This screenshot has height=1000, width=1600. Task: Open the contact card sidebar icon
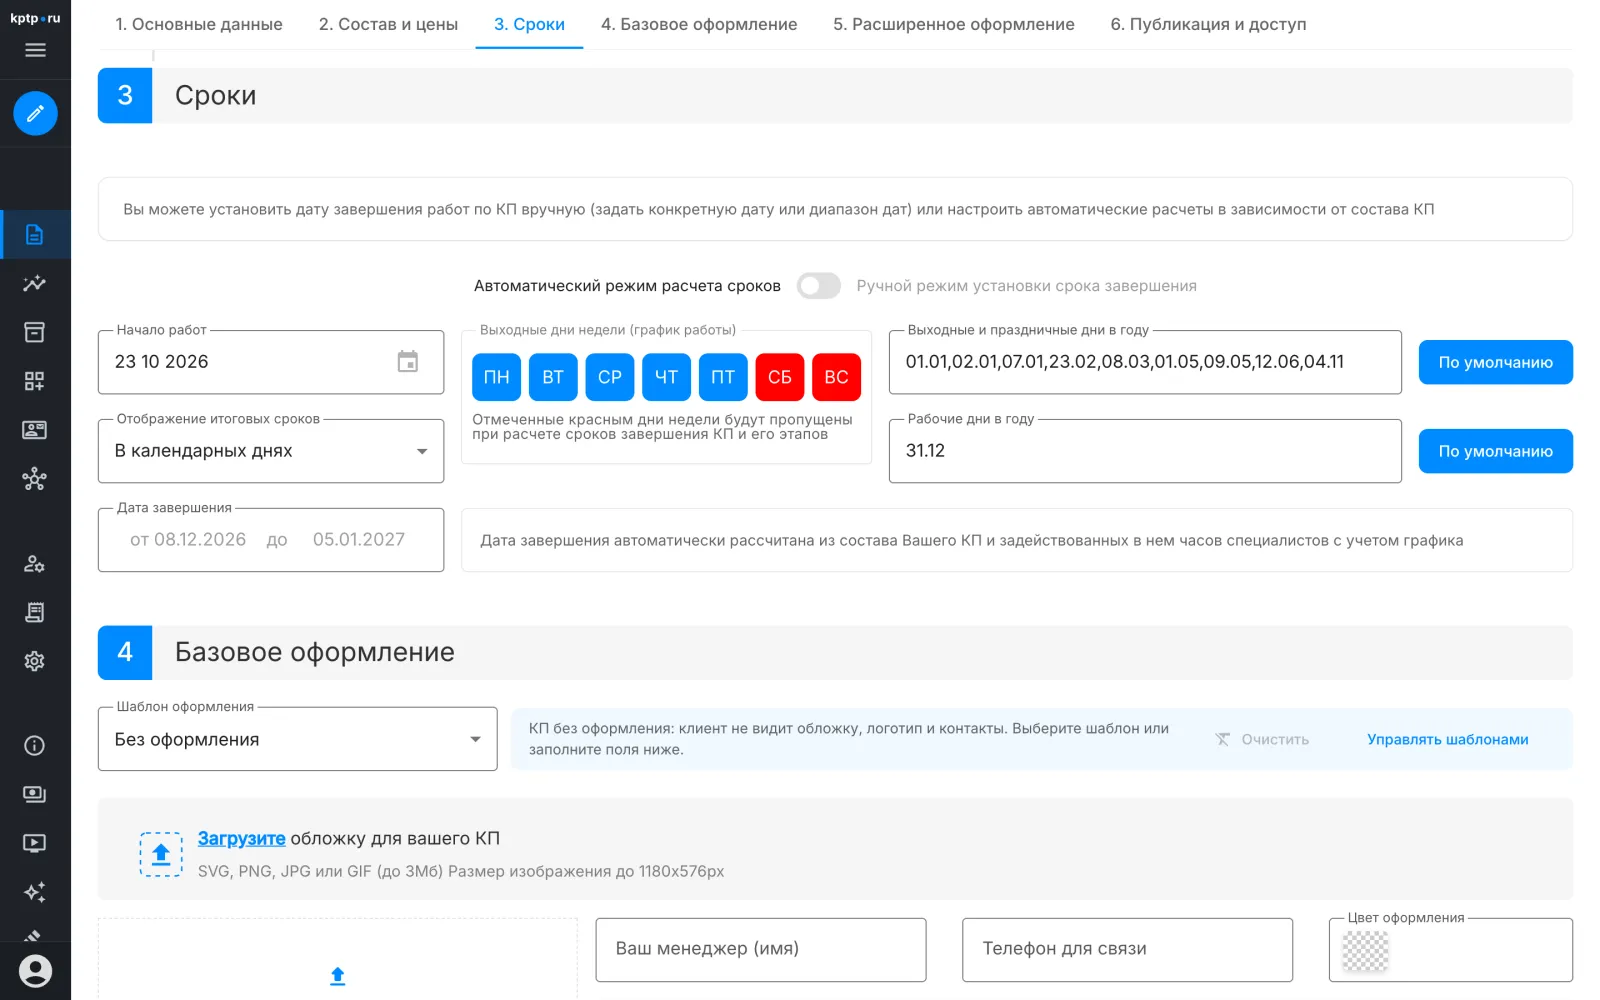(x=35, y=430)
